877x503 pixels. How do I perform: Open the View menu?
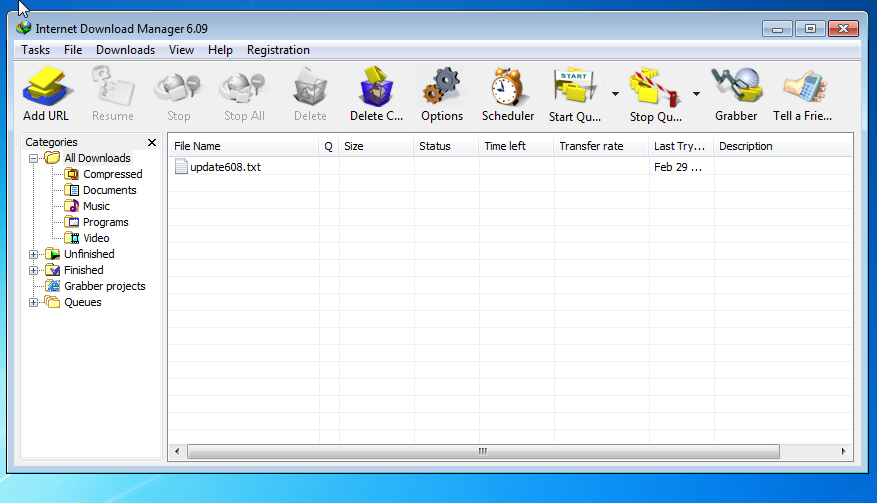click(181, 50)
